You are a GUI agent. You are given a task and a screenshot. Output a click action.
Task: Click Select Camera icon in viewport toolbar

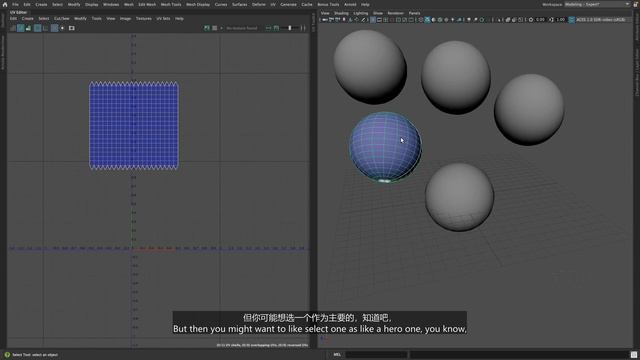click(325, 20)
